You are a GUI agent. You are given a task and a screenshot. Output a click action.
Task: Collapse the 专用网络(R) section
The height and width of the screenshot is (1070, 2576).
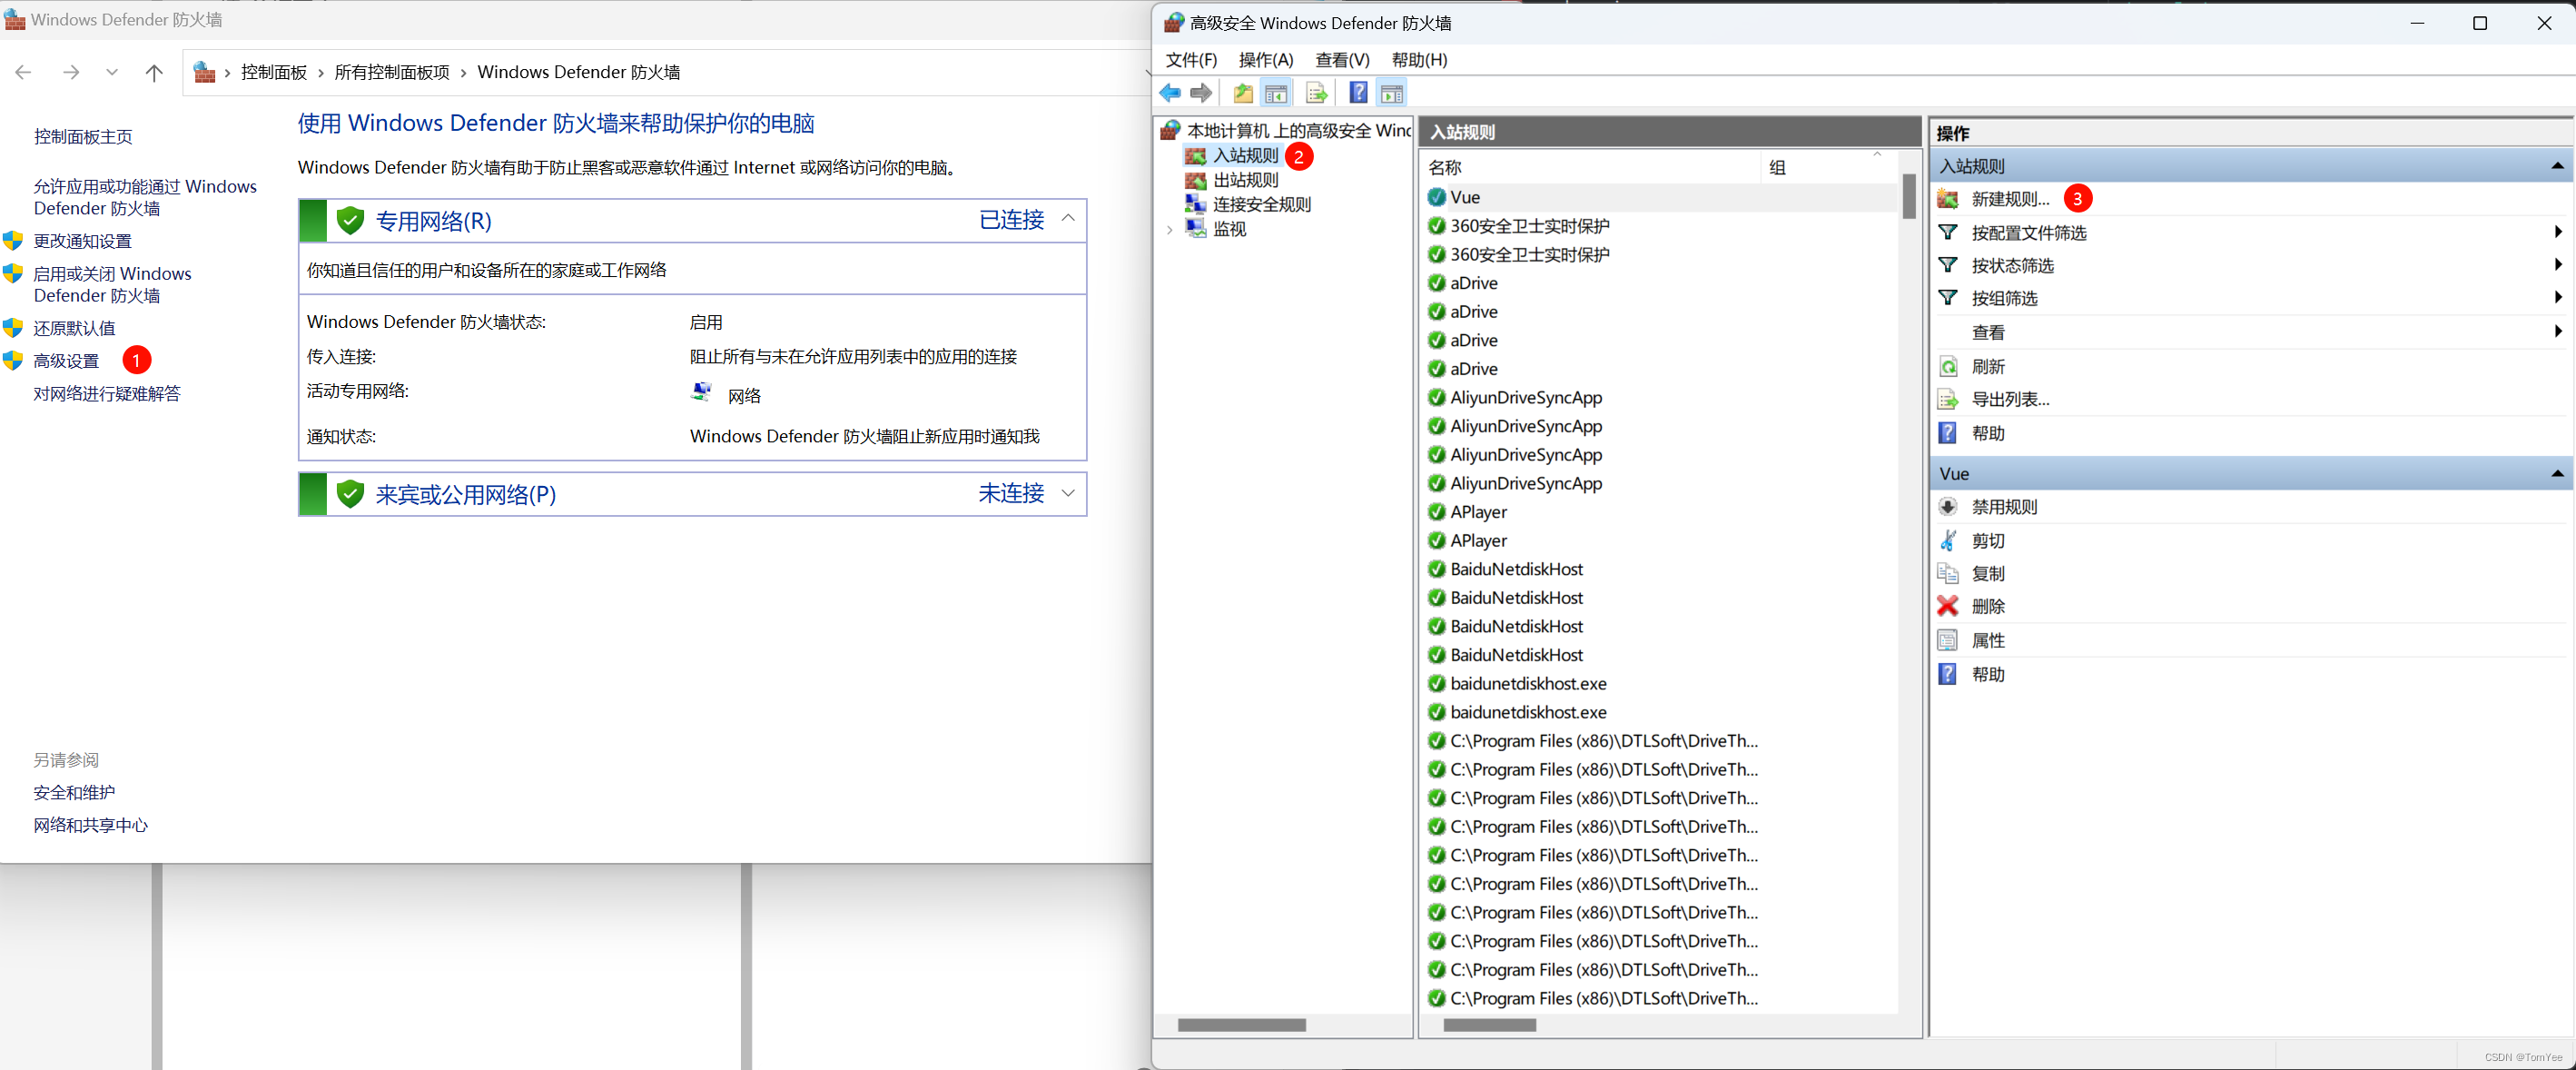pos(1068,219)
